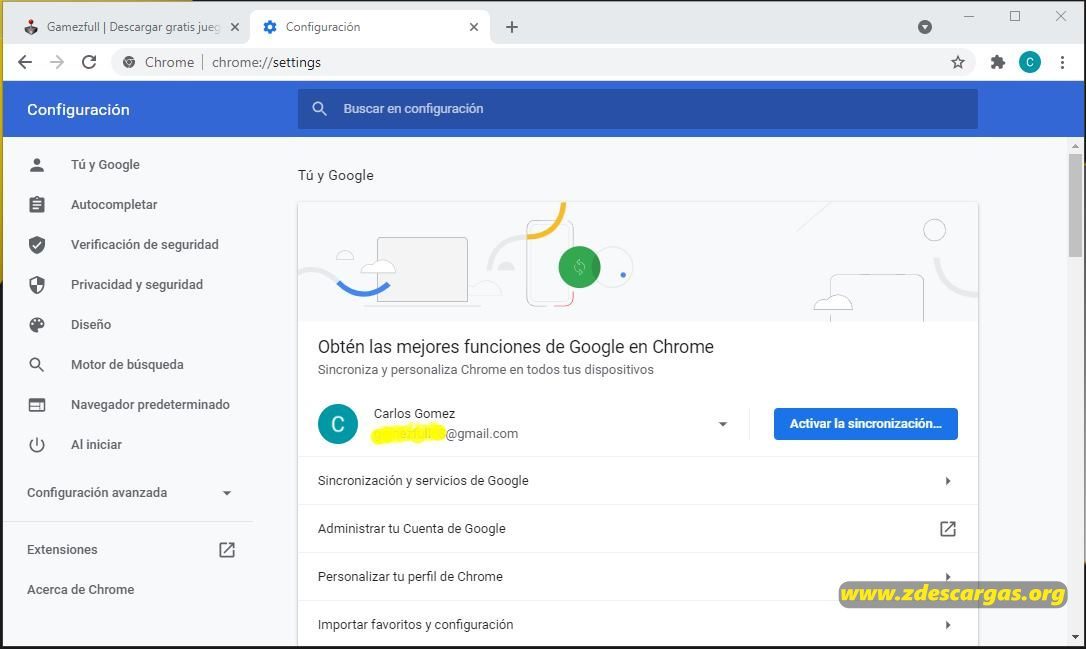Image resolution: width=1086 pixels, height=649 pixels.
Task: Click the scrollbar down arrow
Action: pos(1075,637)
